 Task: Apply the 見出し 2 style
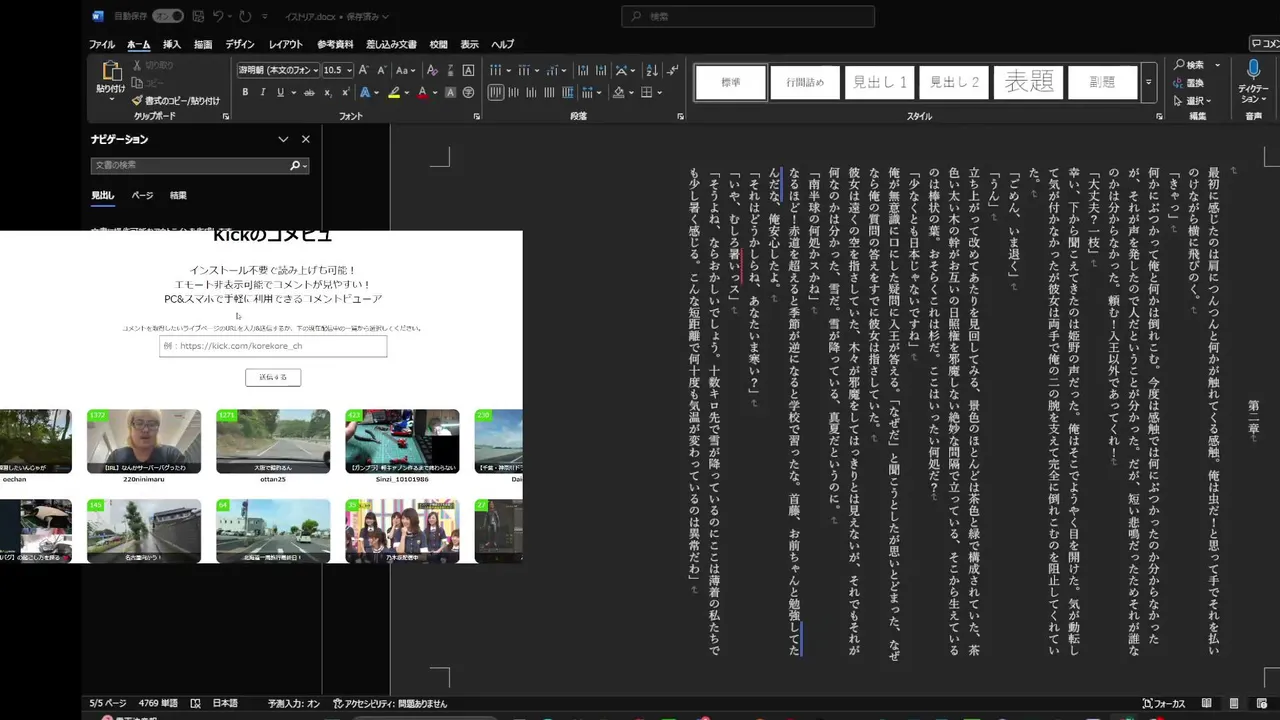(954, 82)
